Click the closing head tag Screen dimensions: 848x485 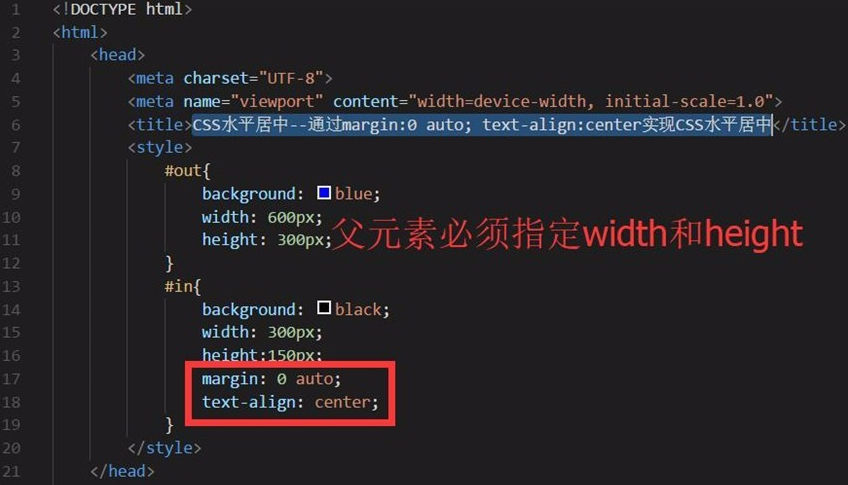pyautogui.click(x=122, y=471)
